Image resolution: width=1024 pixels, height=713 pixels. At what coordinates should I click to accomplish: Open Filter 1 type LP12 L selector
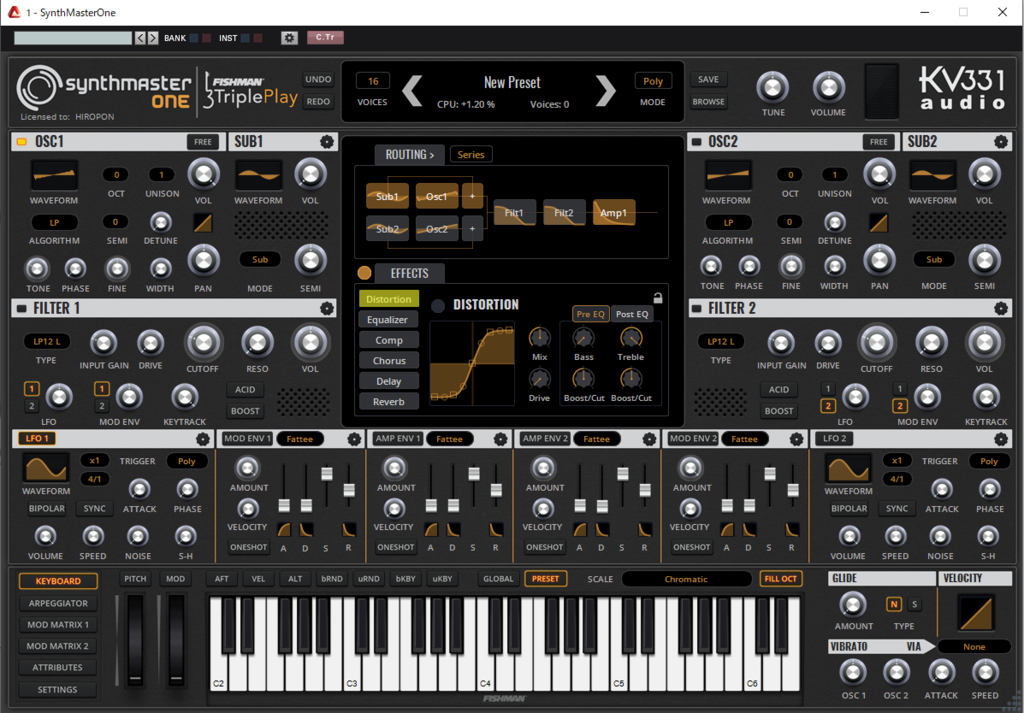(46, 341)
